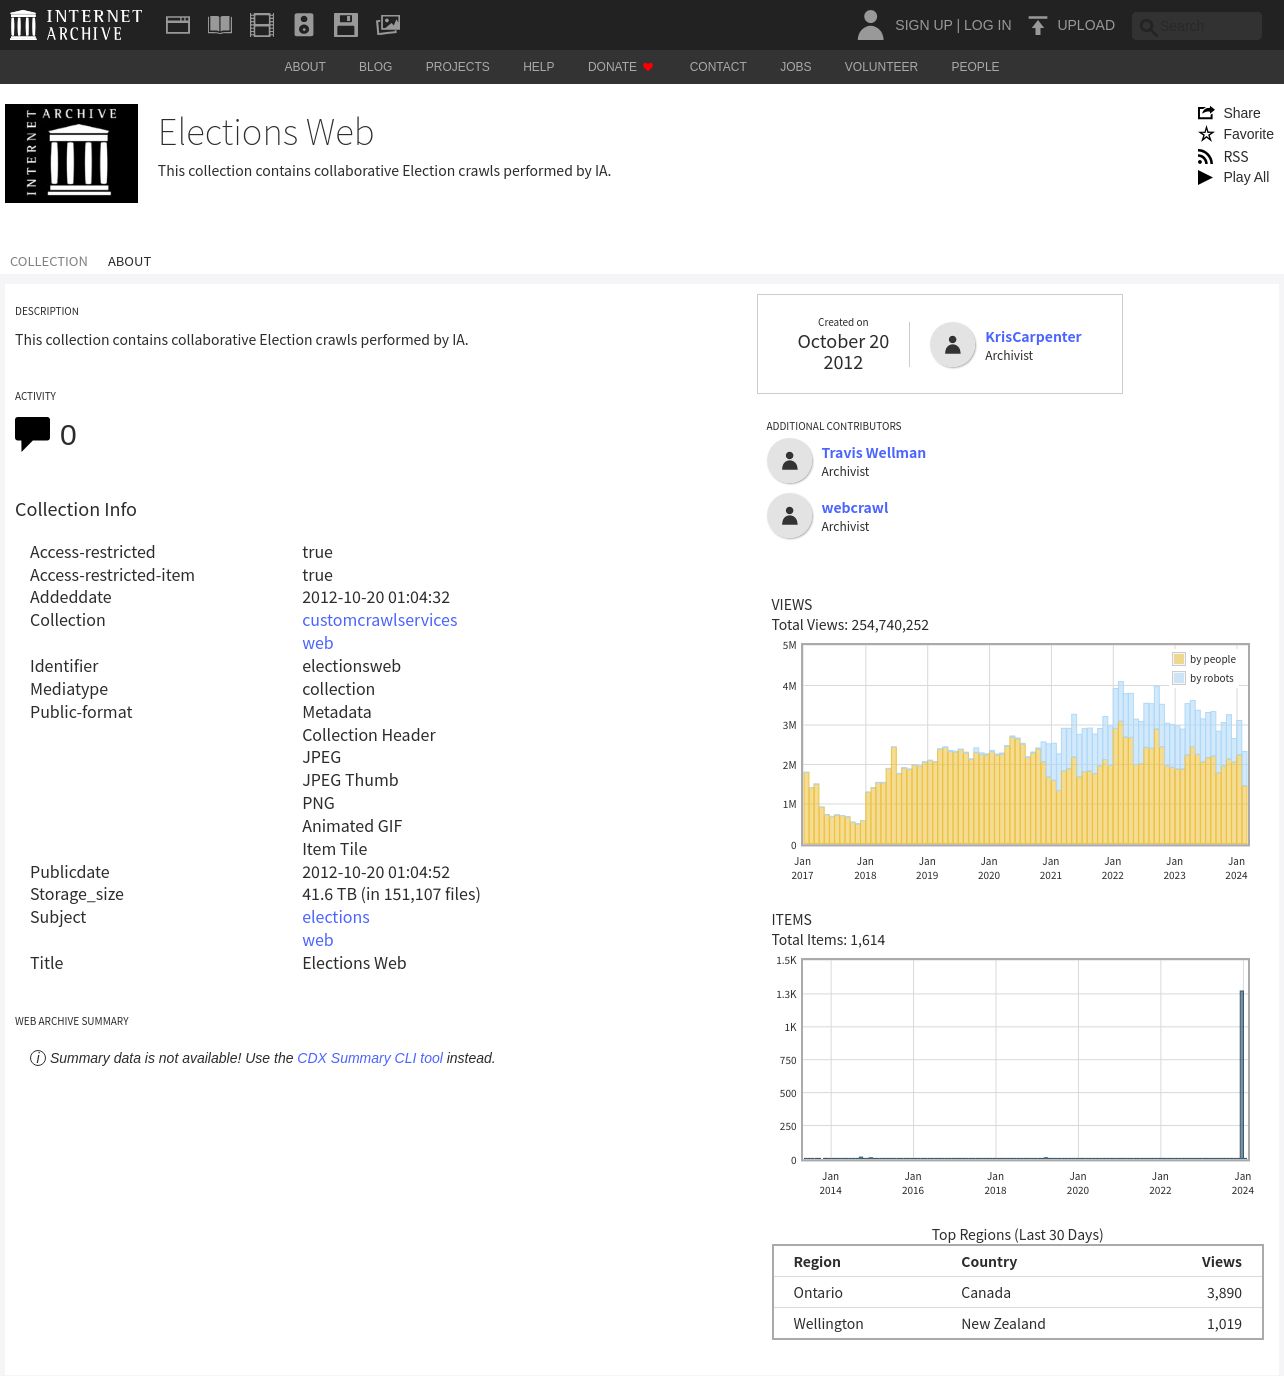Open the Images icon in top bar
Image resolution: width=1284 pixels, height=1376 pixels.
click(388, 25)
